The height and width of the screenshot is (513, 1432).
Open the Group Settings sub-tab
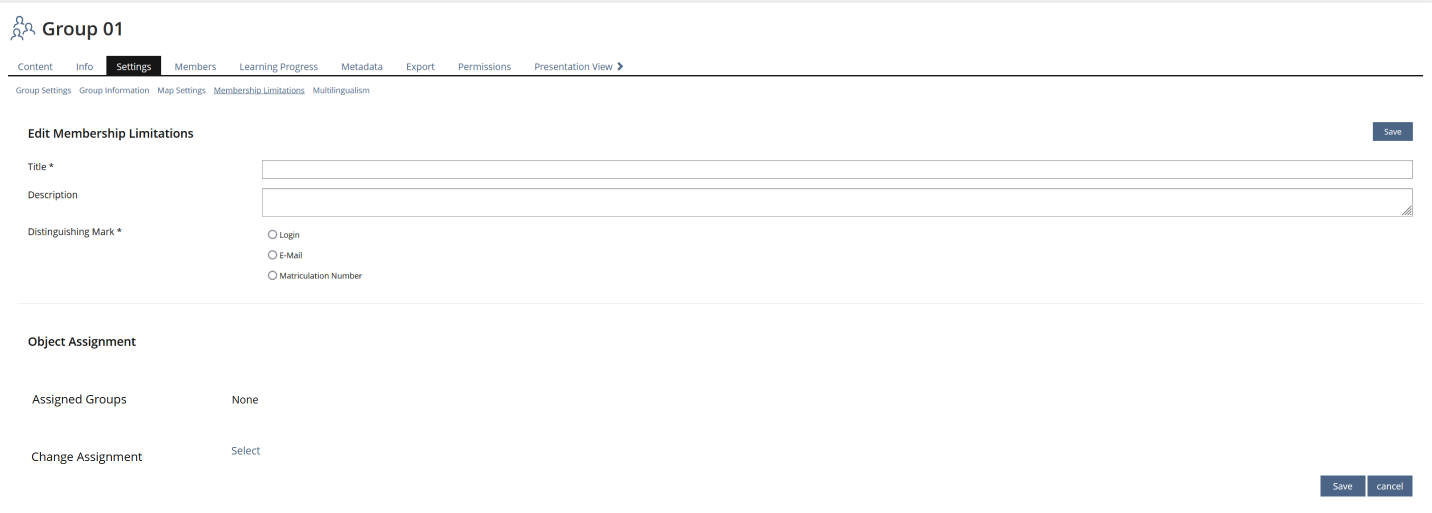(x=43, y=90)
